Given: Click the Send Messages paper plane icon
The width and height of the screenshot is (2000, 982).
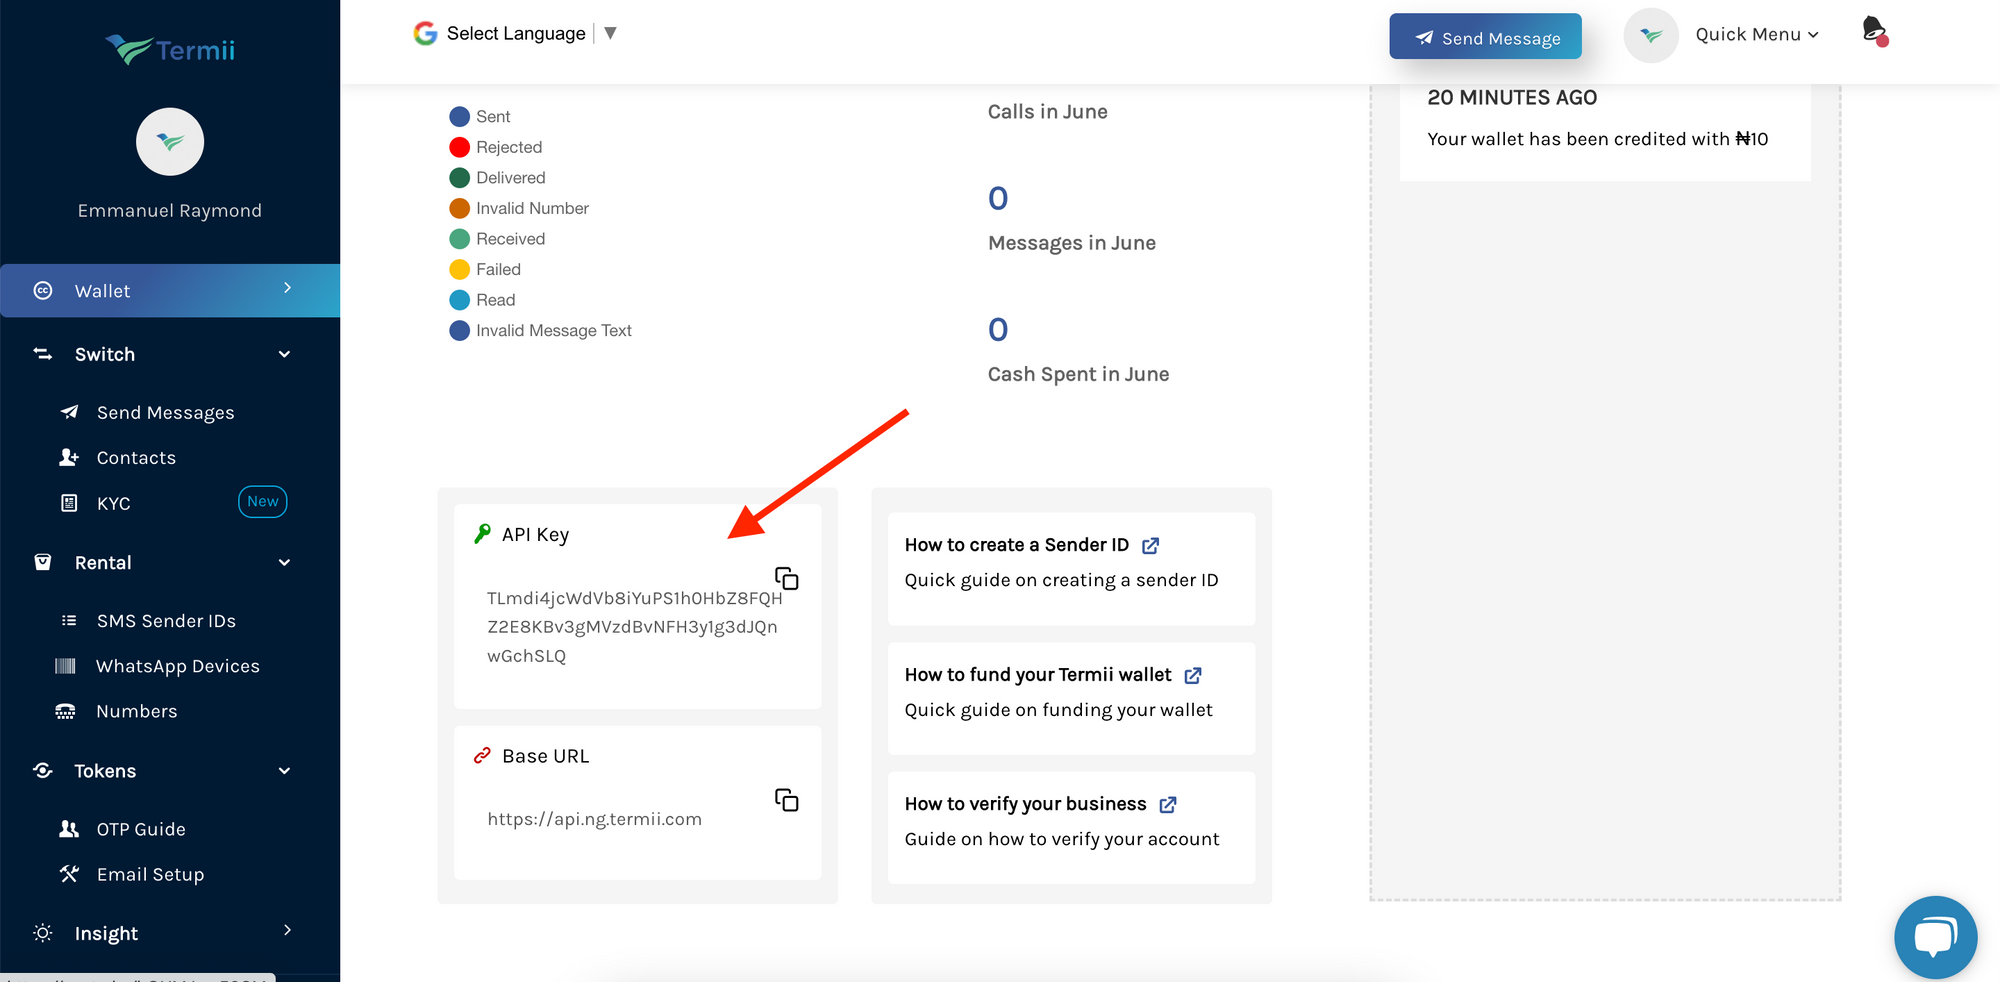Looking at the screenshot, I should [68, 412].
